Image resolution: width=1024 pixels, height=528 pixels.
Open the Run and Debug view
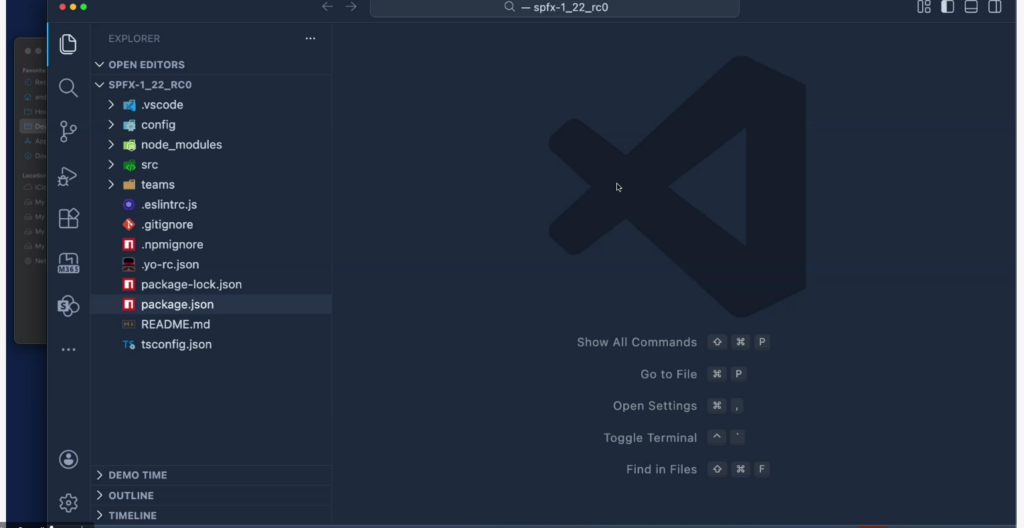coord(68,175)
